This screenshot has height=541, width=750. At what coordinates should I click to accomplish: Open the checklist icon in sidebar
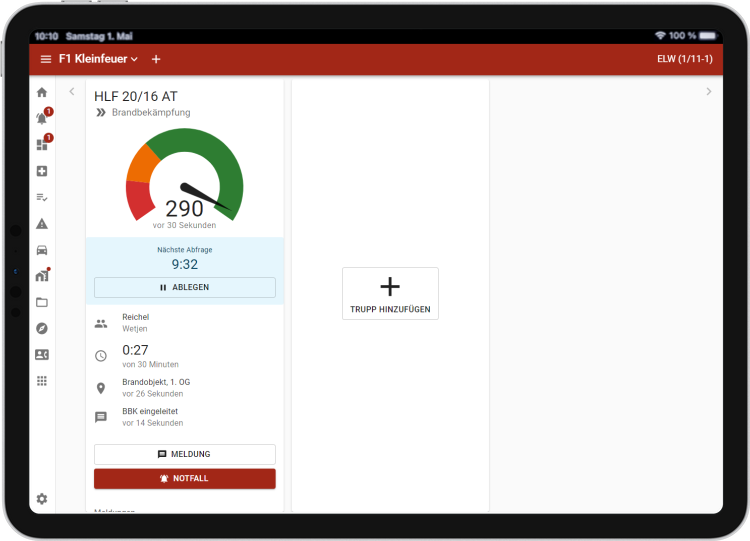click(42, 197)
